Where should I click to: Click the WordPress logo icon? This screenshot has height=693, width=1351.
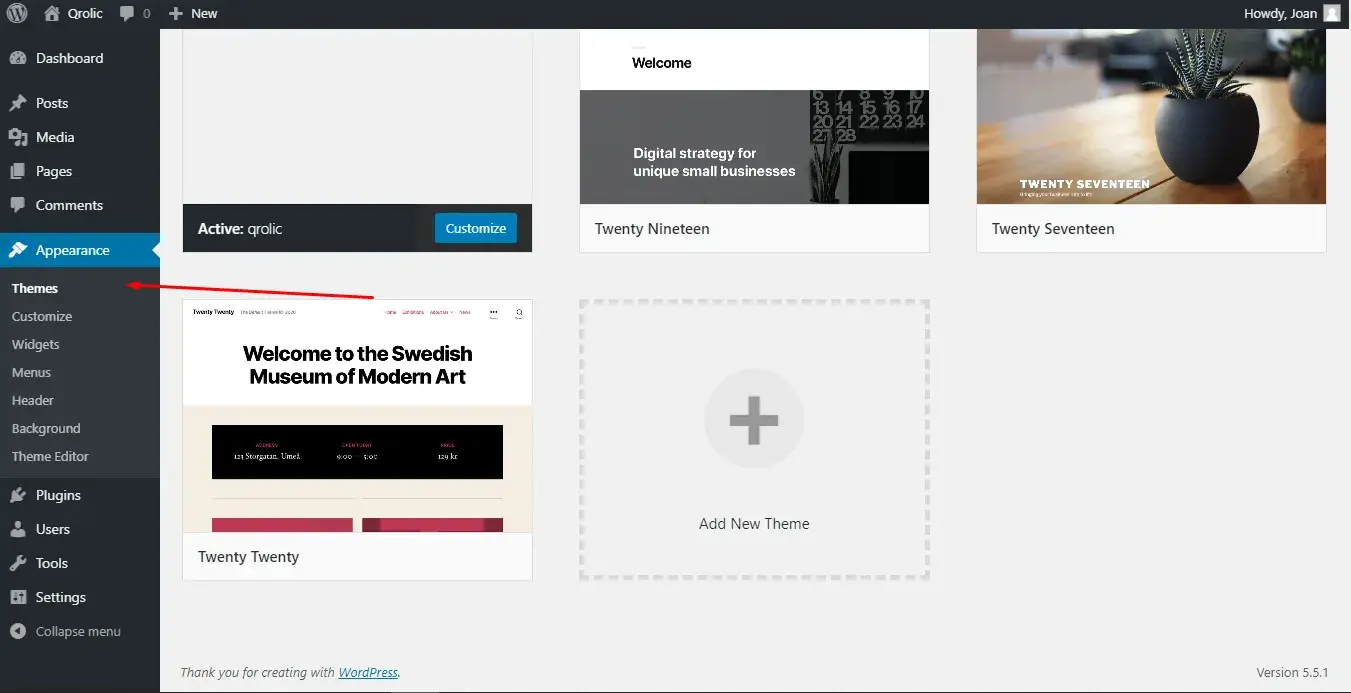(17, 14)
